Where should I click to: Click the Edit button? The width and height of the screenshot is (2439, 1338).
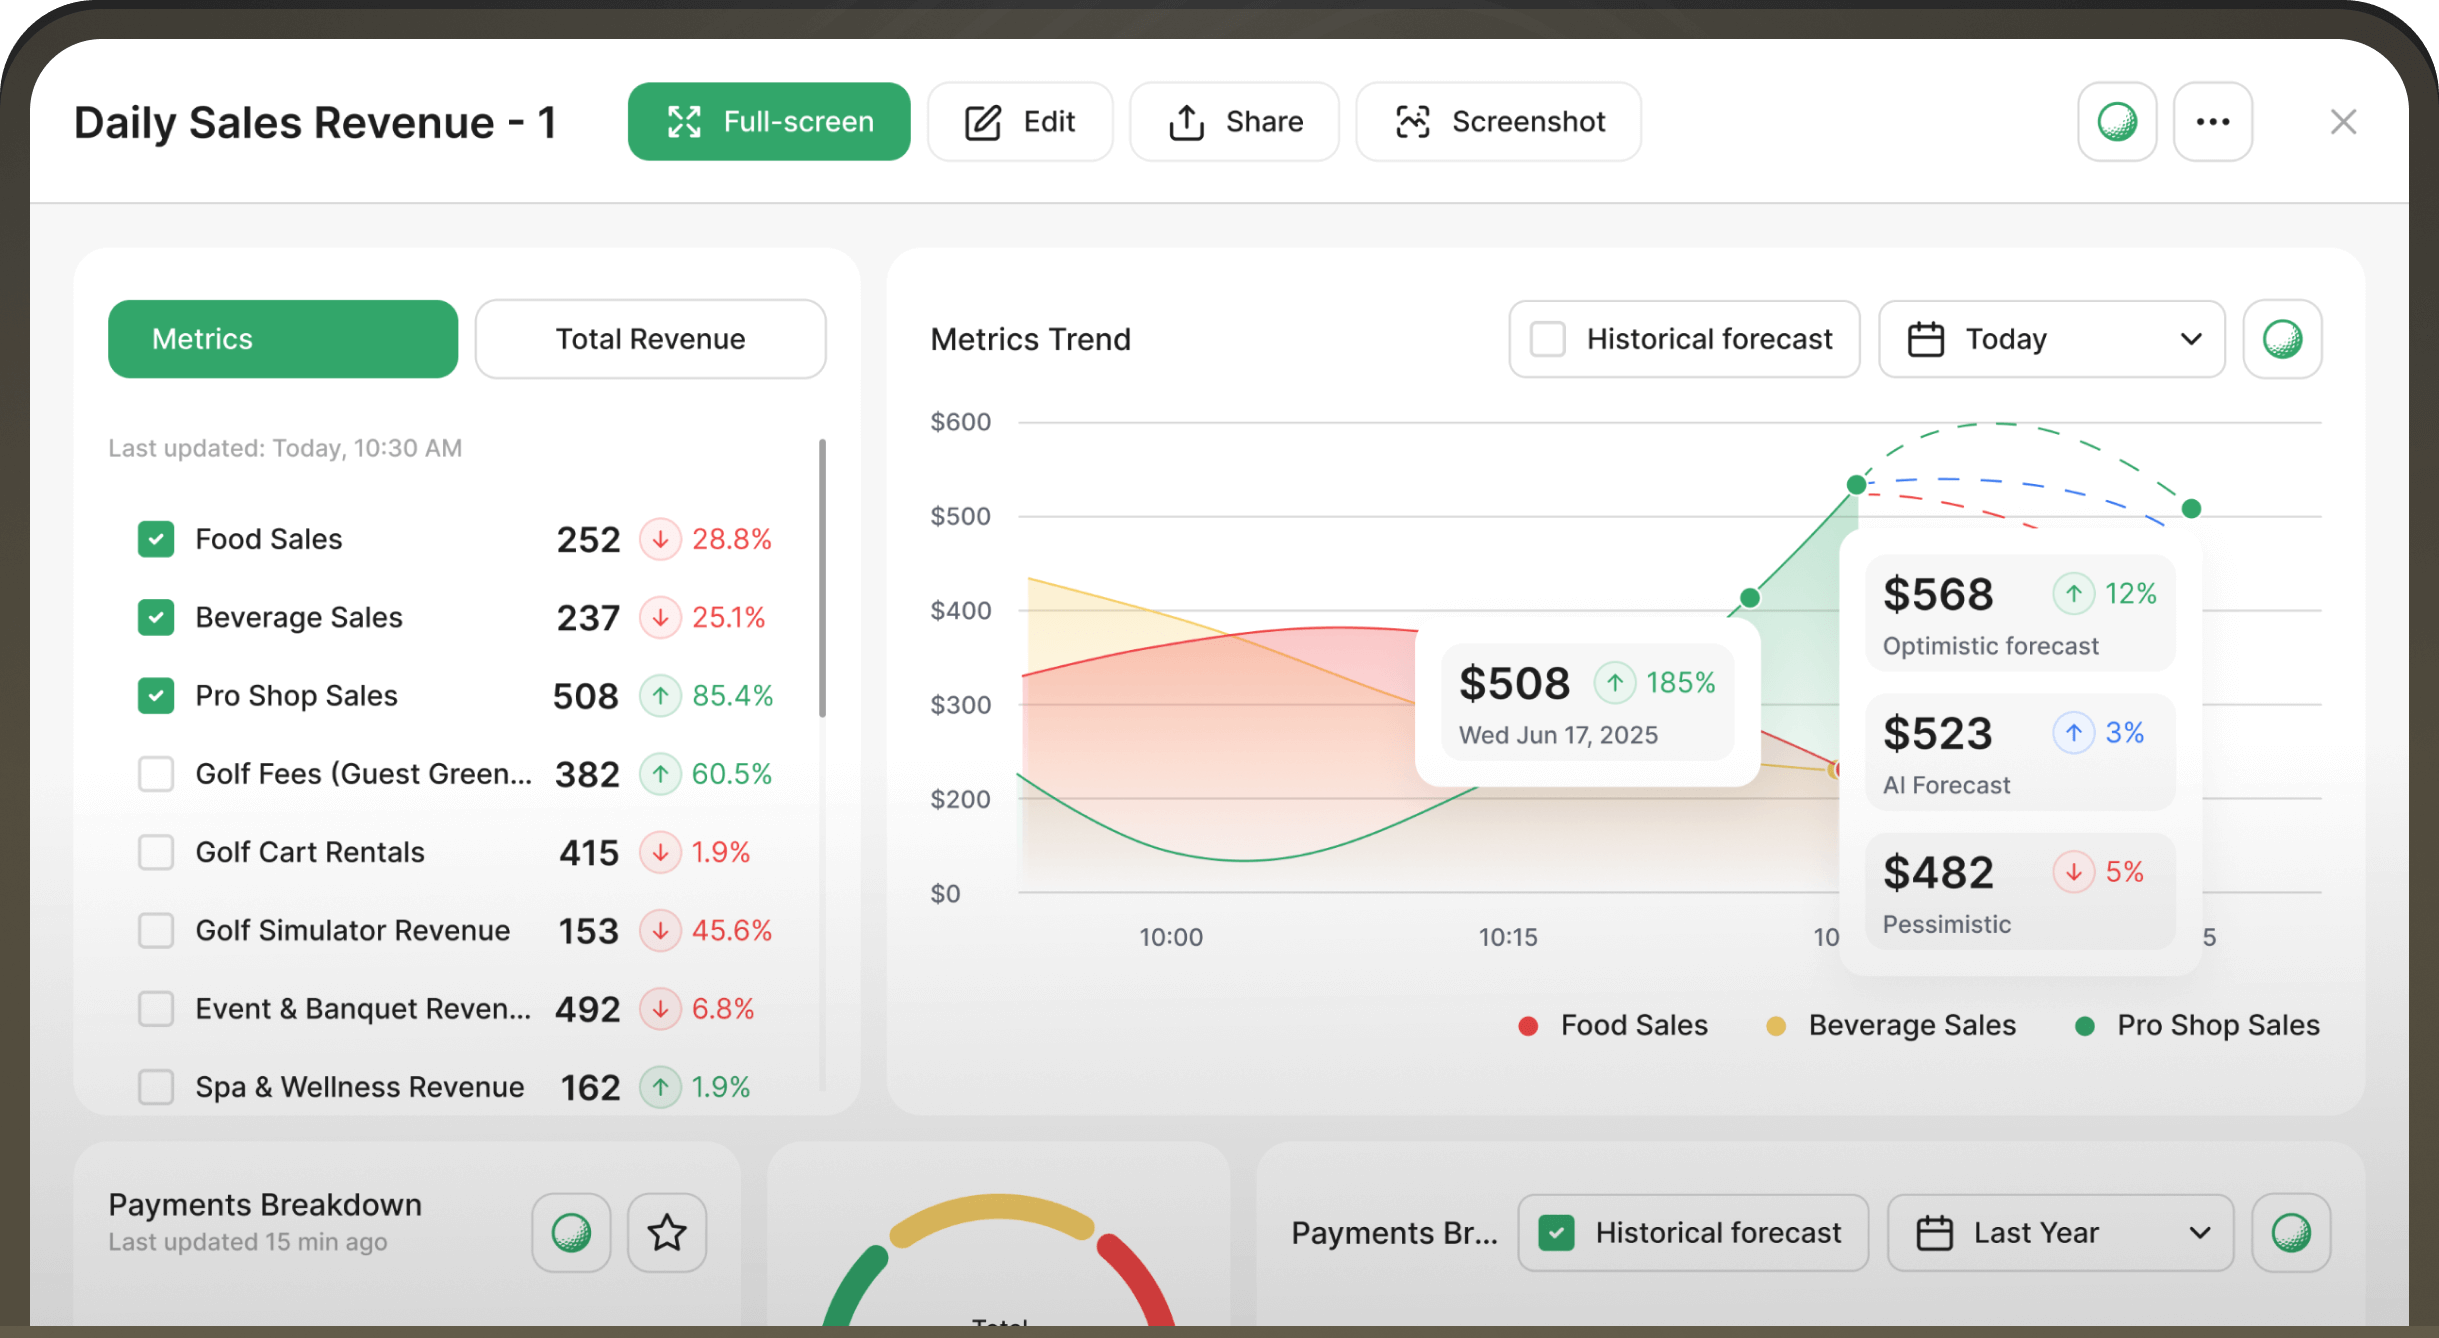(1019, 122)
